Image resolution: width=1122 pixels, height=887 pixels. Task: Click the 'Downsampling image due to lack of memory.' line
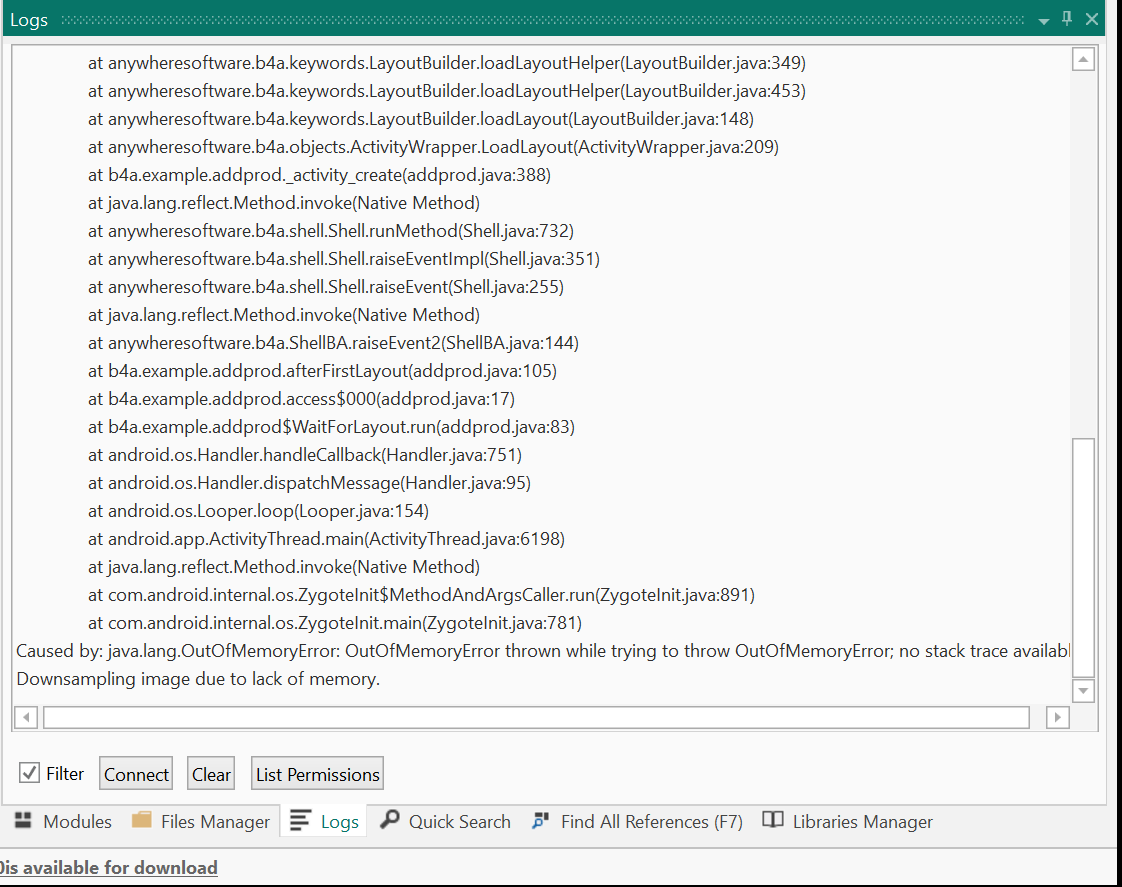(198, 679)
